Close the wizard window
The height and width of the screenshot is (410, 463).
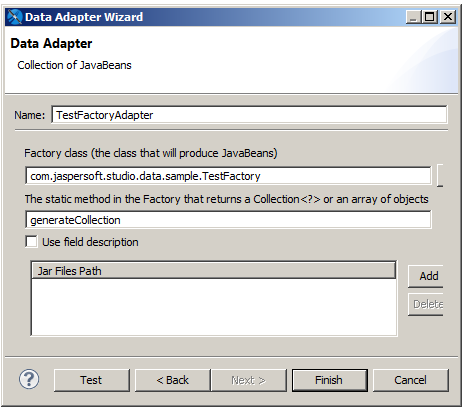coord(448,16)
